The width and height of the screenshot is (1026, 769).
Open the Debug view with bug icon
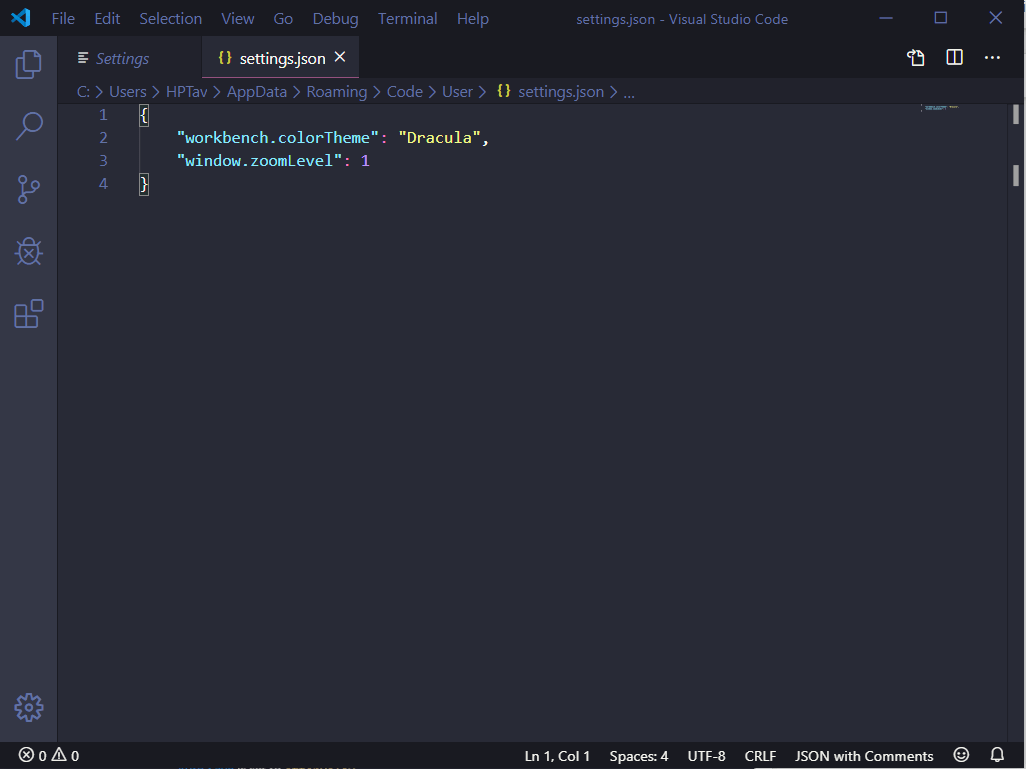[x=28, y=252]
